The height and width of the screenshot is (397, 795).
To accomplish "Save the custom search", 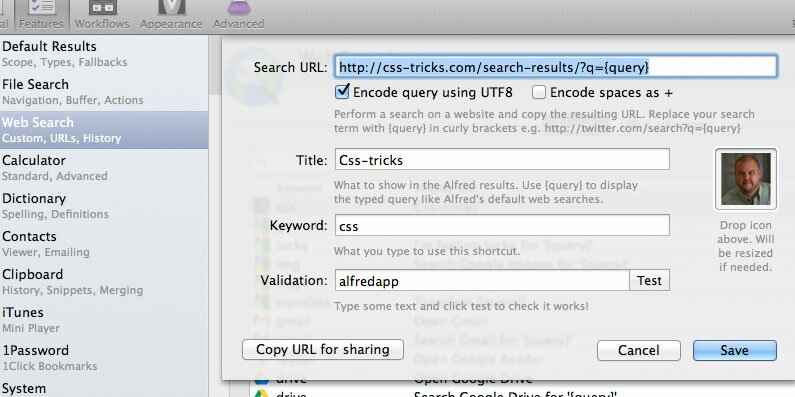I will point(735,350).
